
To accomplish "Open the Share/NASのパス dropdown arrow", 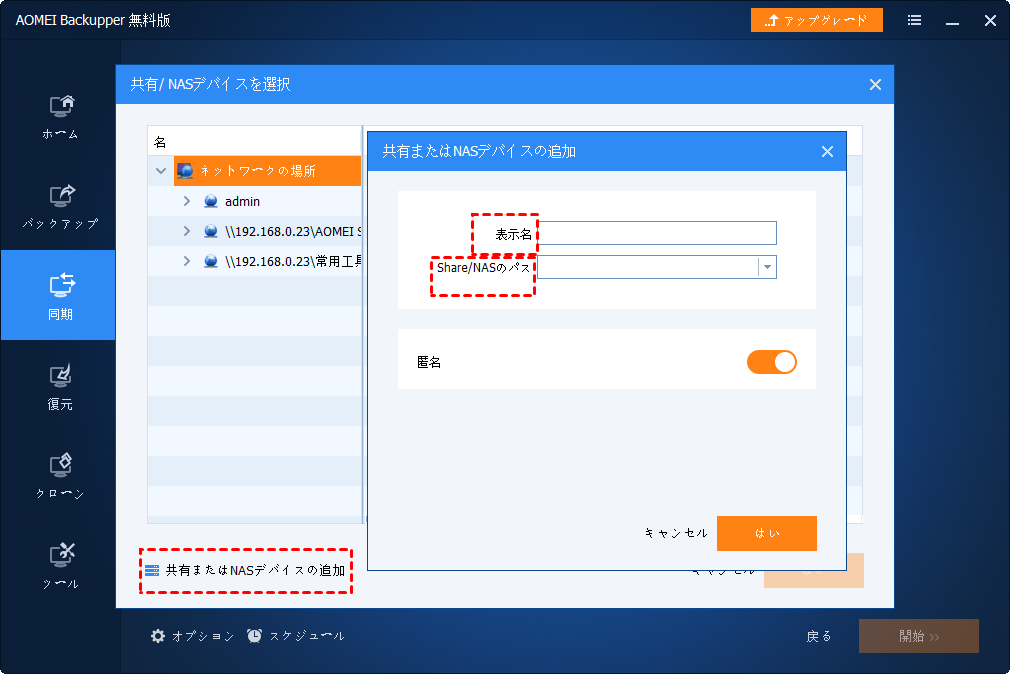I will click(767, 267).
